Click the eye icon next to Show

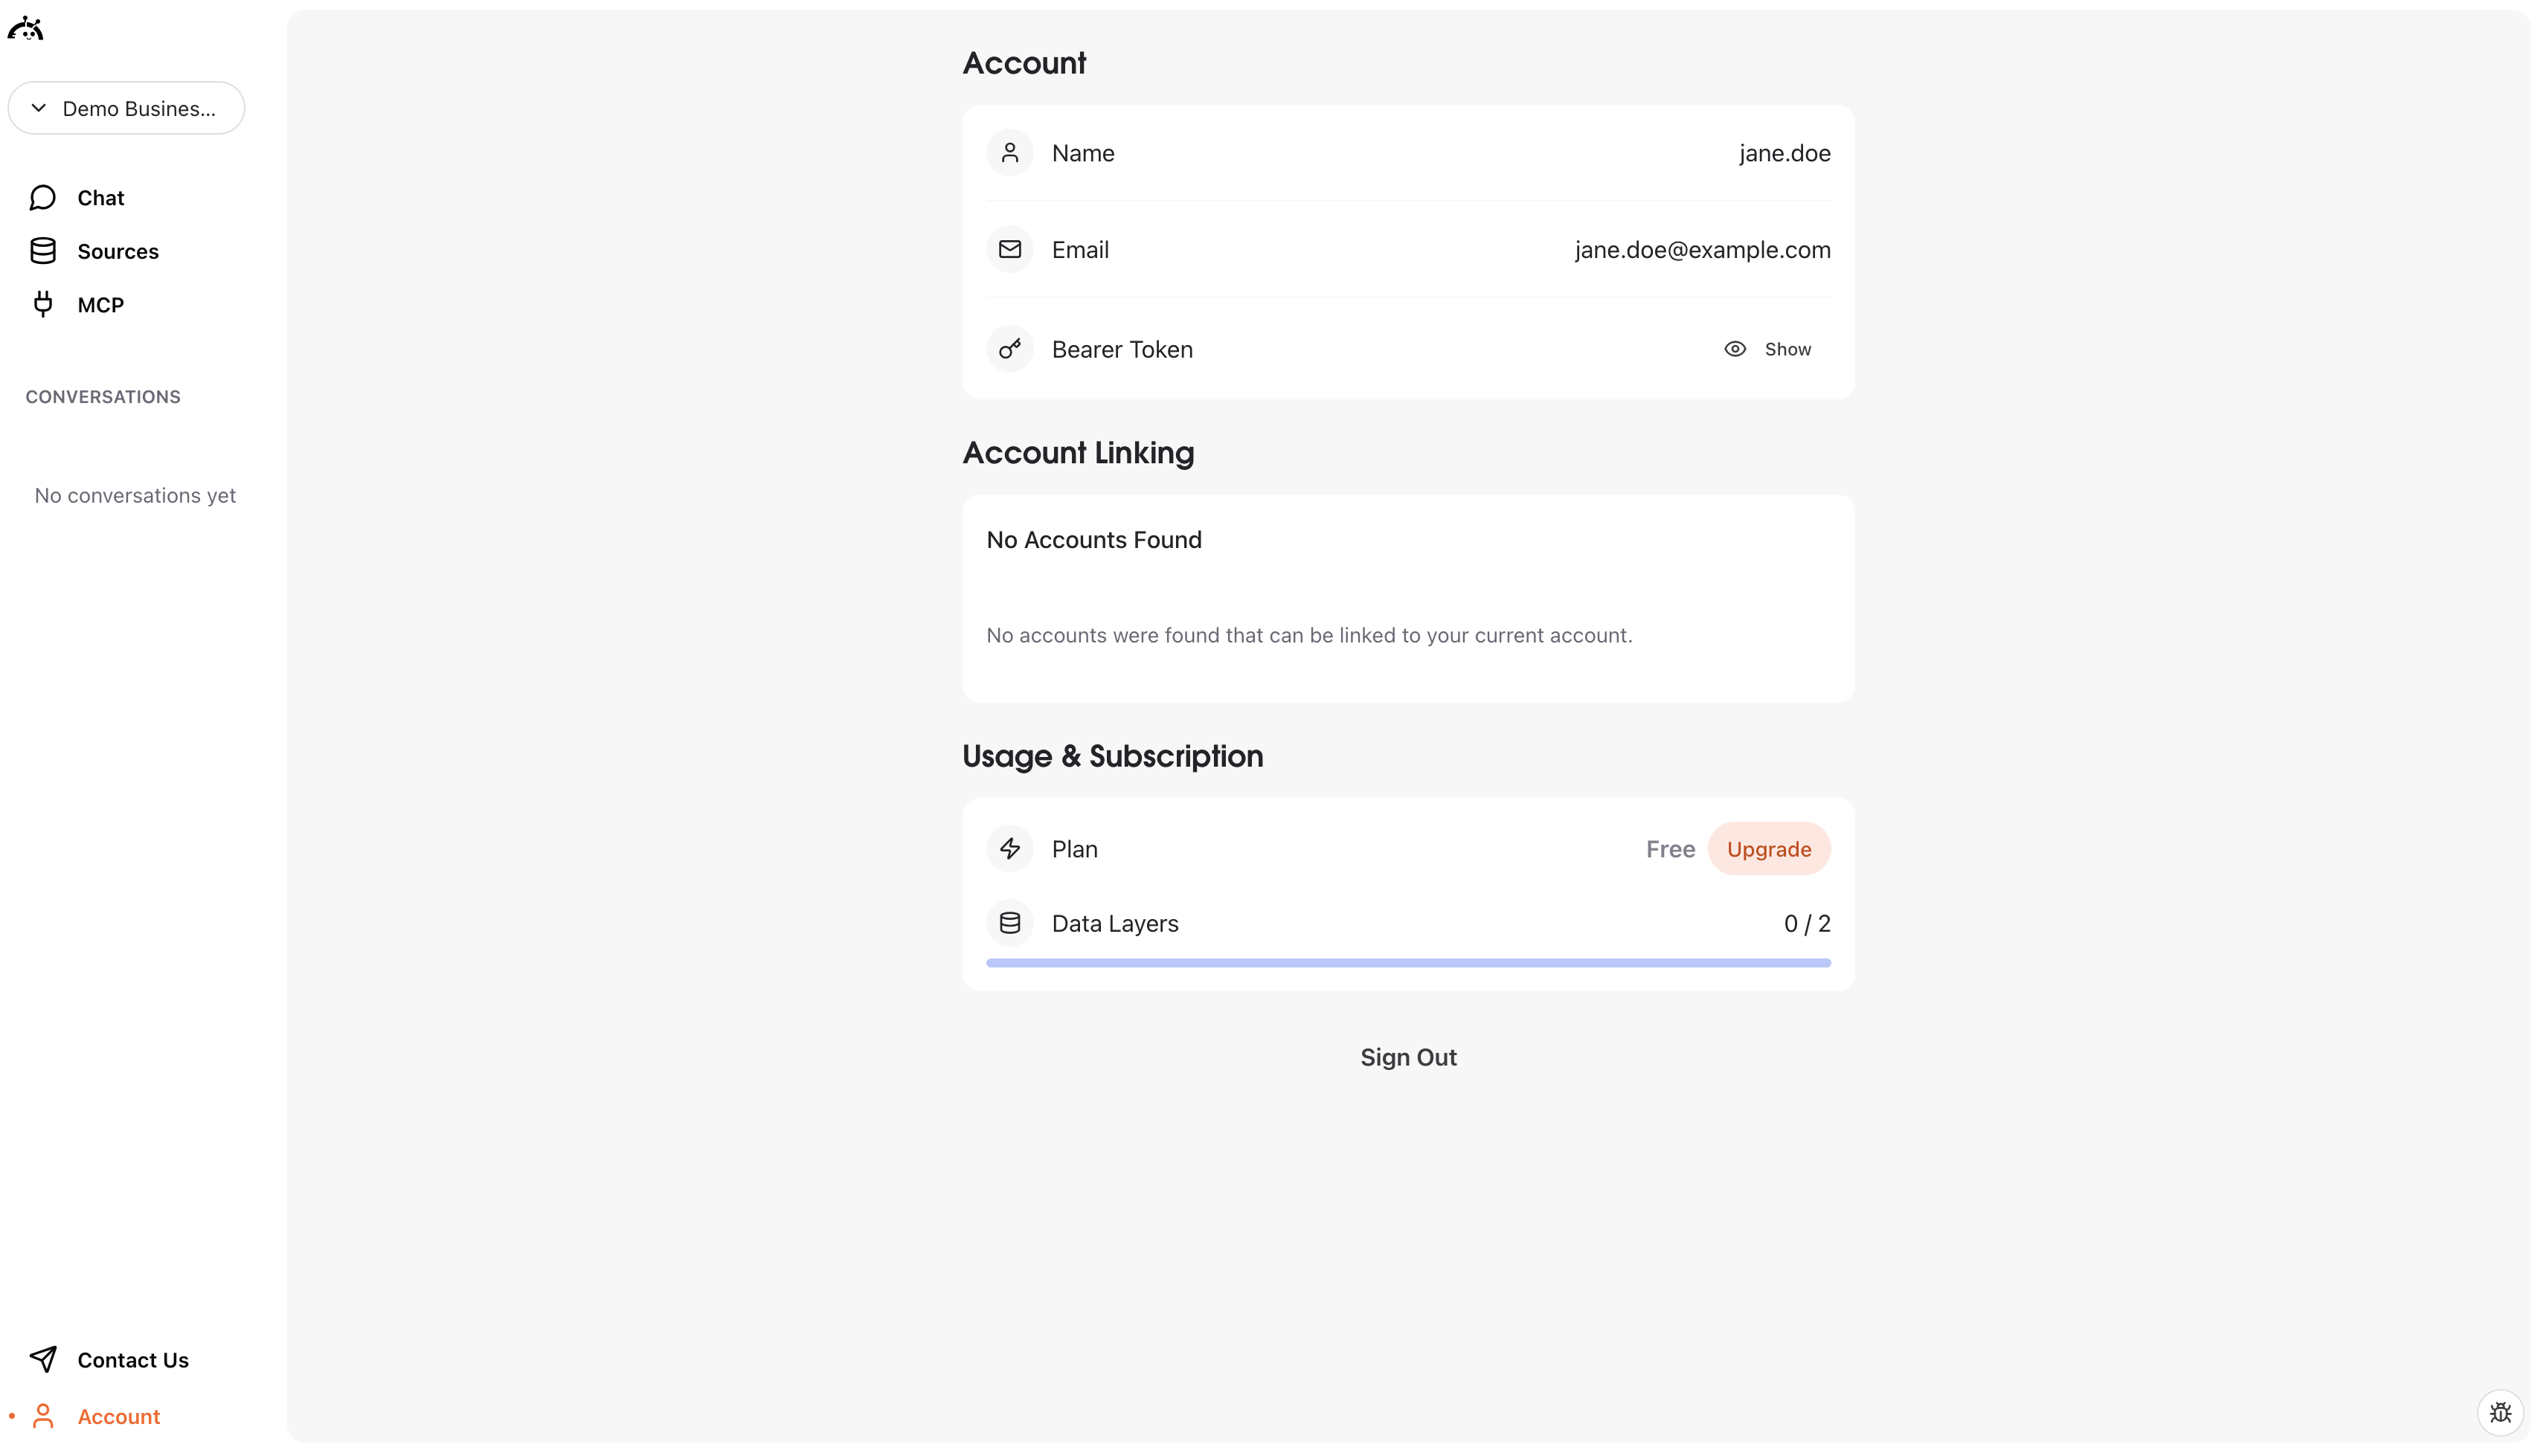(x=1733, y=348)
